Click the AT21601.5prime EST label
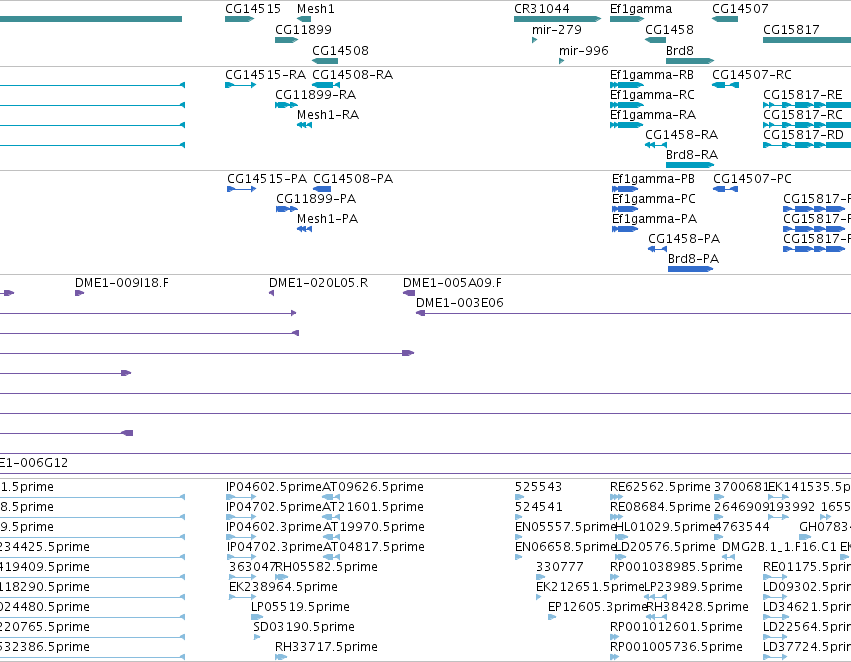 point(373,507)
